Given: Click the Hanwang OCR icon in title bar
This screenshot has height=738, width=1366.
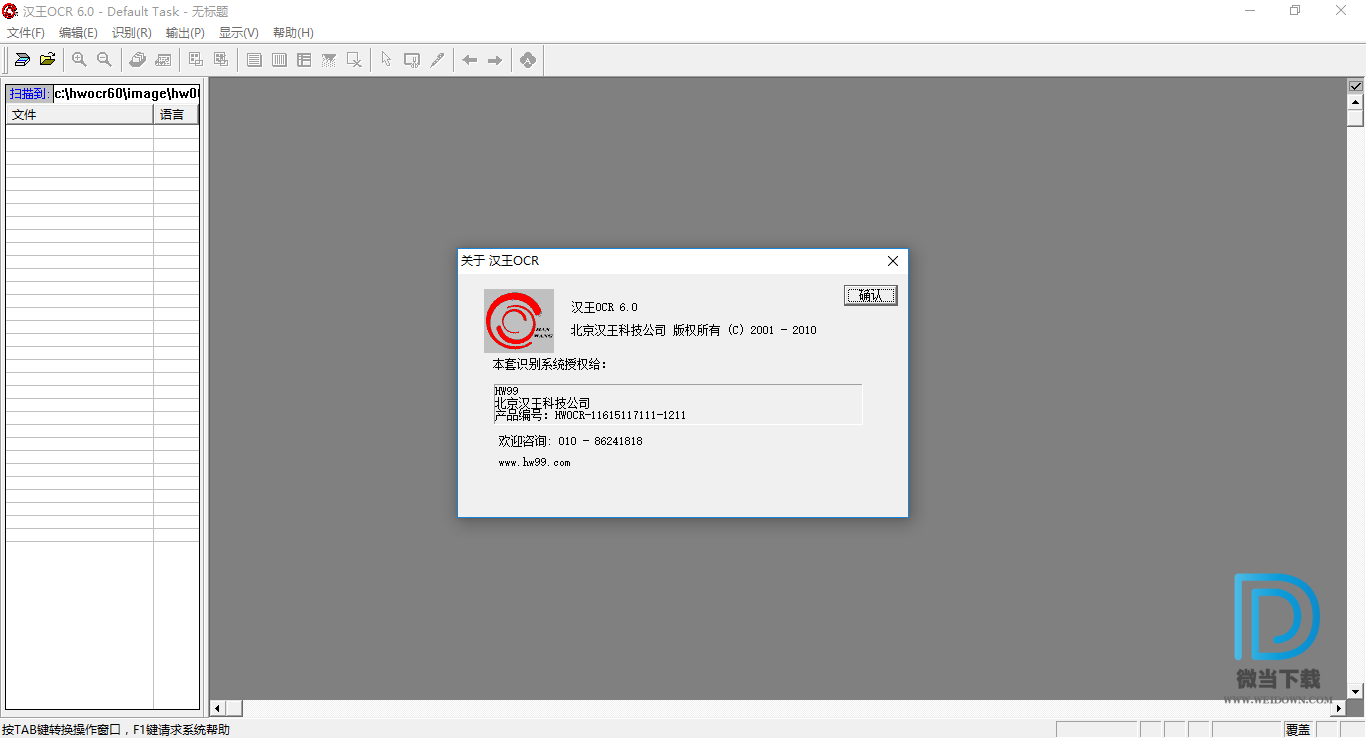Looking at the screenshot, I should [10, 11].
